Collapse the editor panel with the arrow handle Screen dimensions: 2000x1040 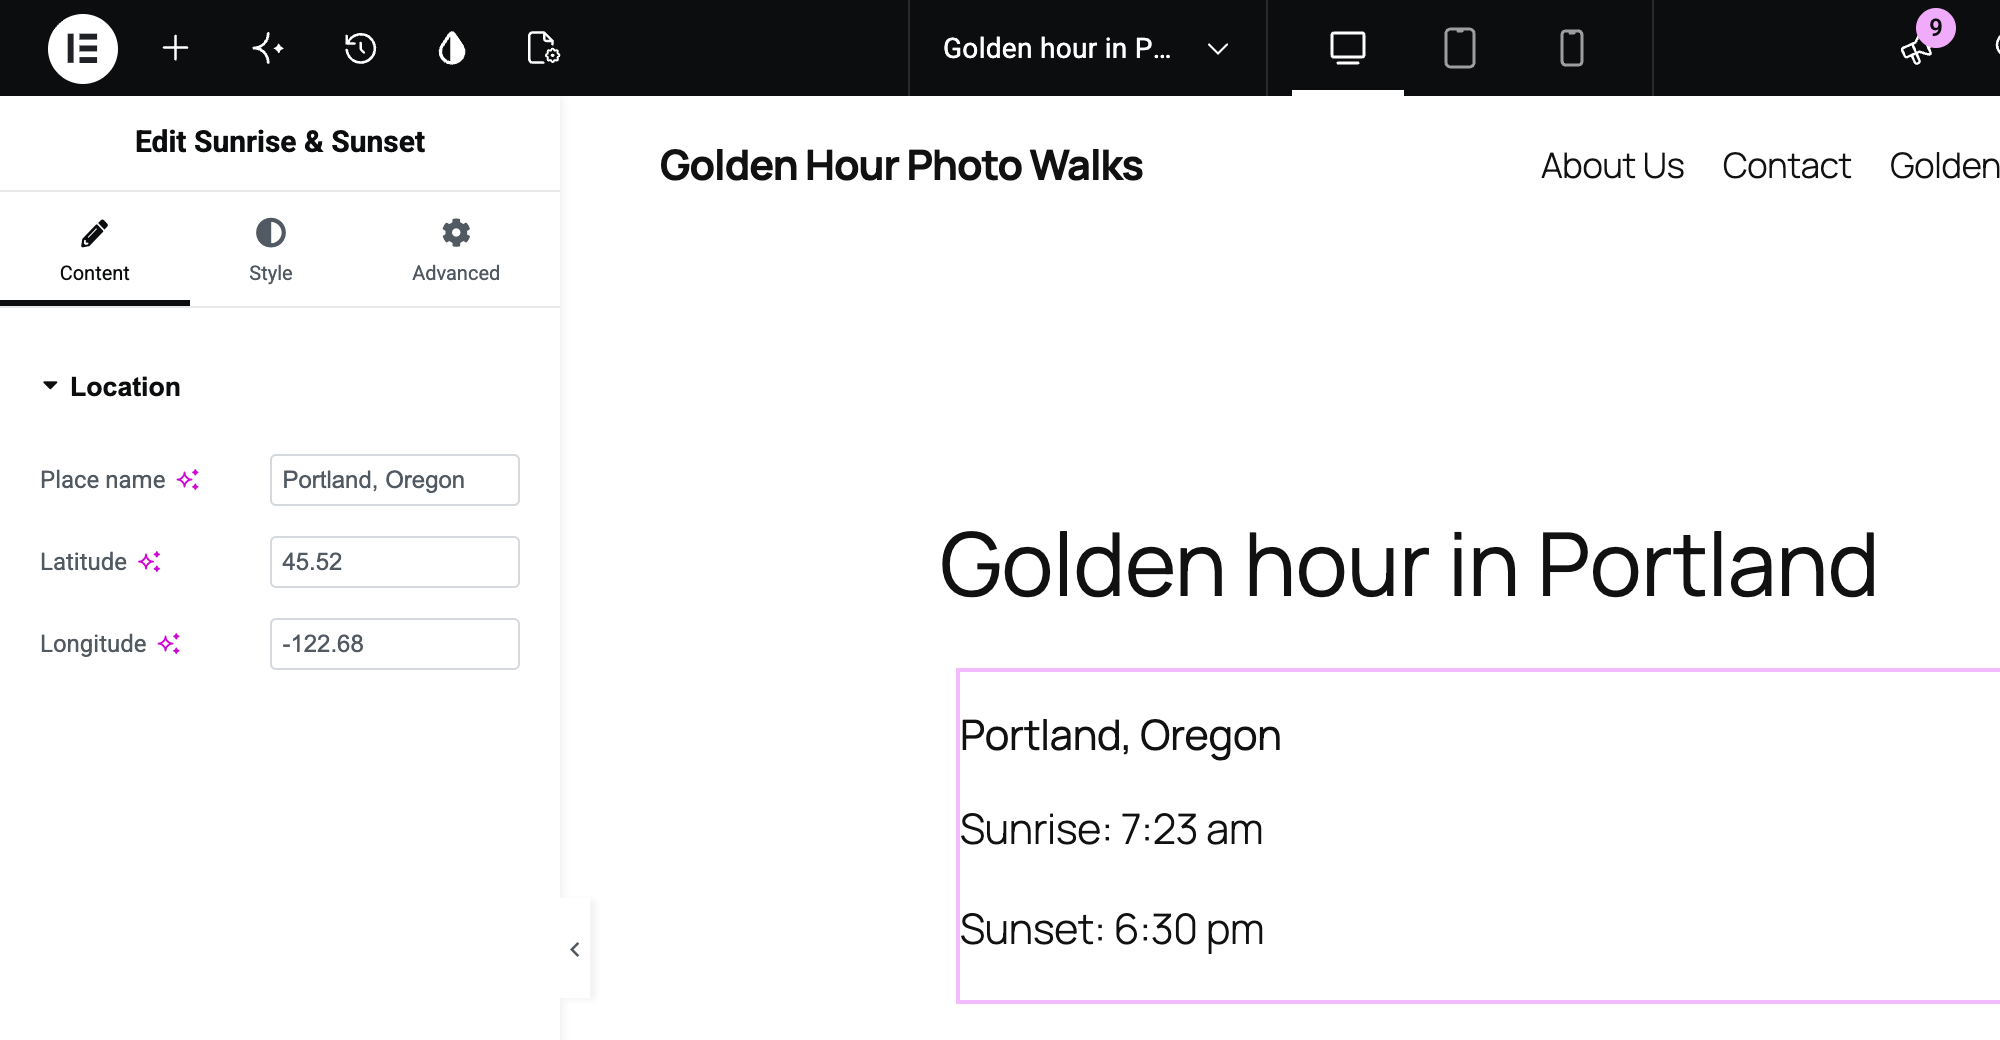[575, 949]
